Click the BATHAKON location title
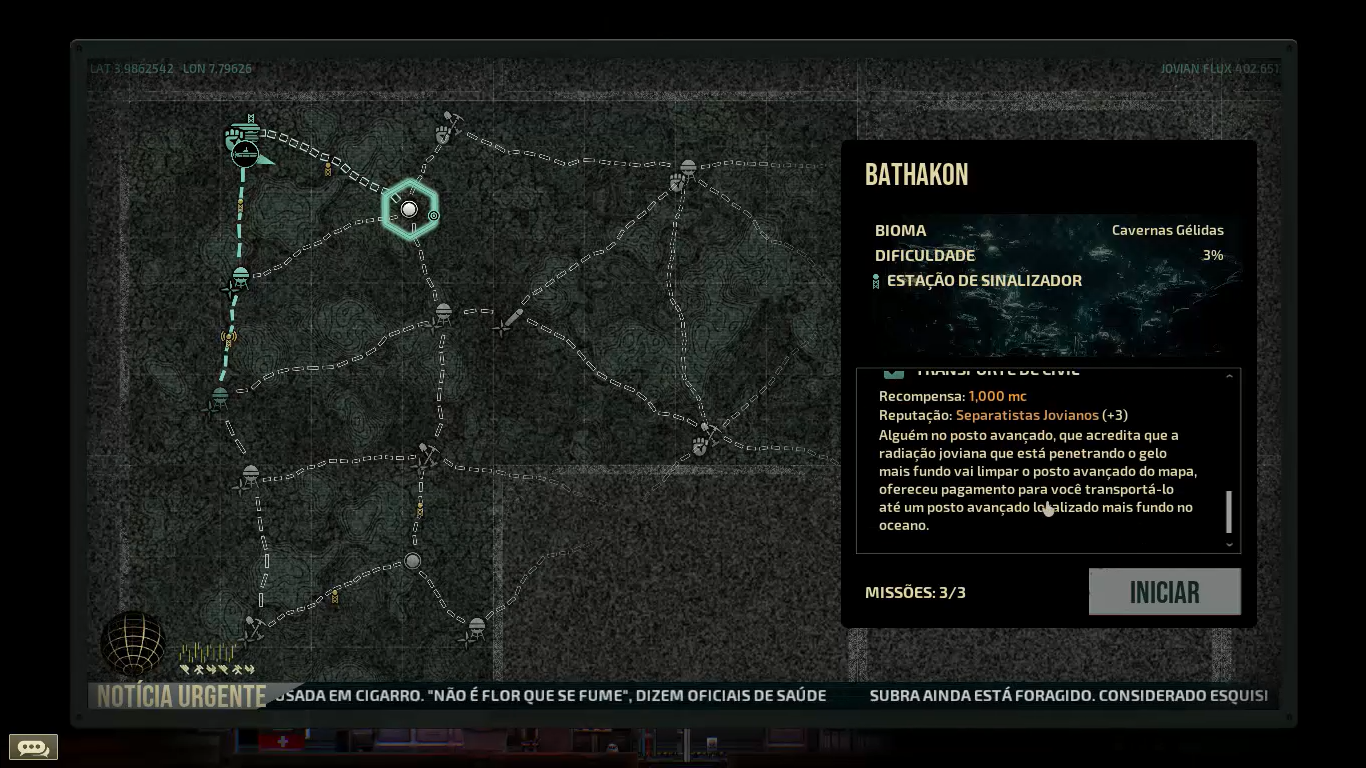The height and width of the screenshot is (768, 1366). pyautogui.click(x=916, y=175)
